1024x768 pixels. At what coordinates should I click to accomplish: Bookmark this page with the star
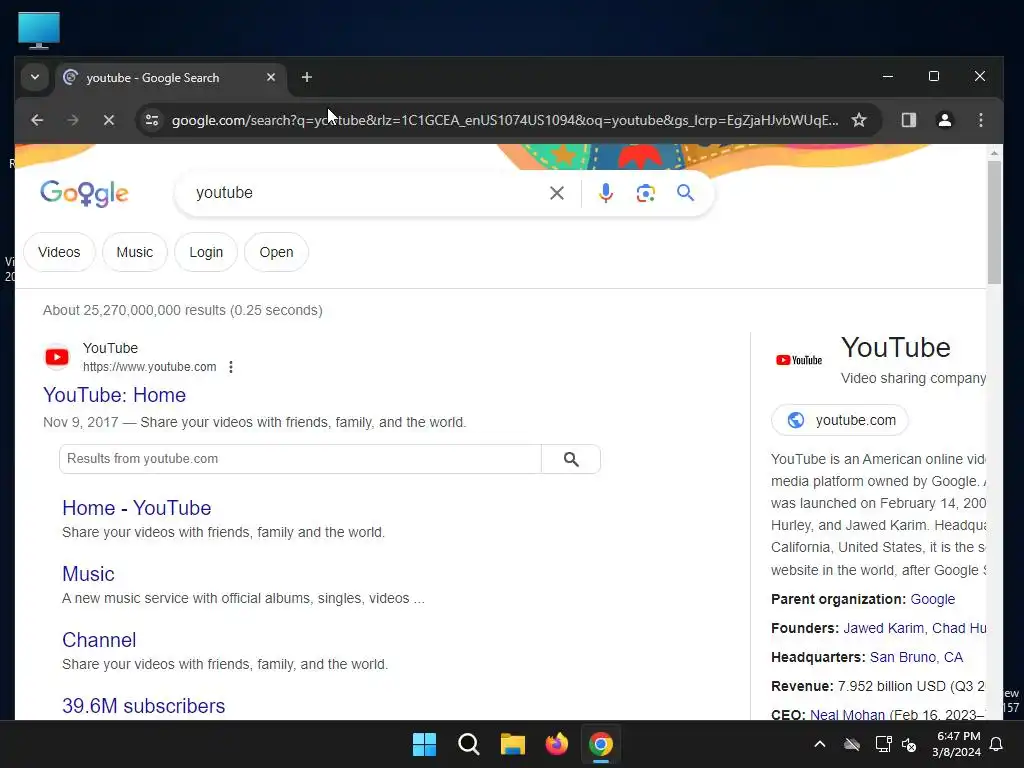click(859, 120)
